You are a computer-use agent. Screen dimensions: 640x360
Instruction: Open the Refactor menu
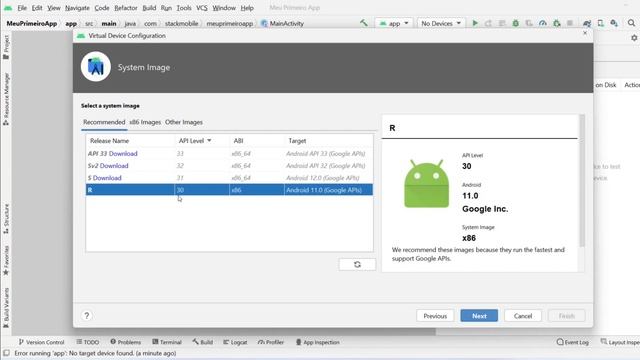pos(126,8)
